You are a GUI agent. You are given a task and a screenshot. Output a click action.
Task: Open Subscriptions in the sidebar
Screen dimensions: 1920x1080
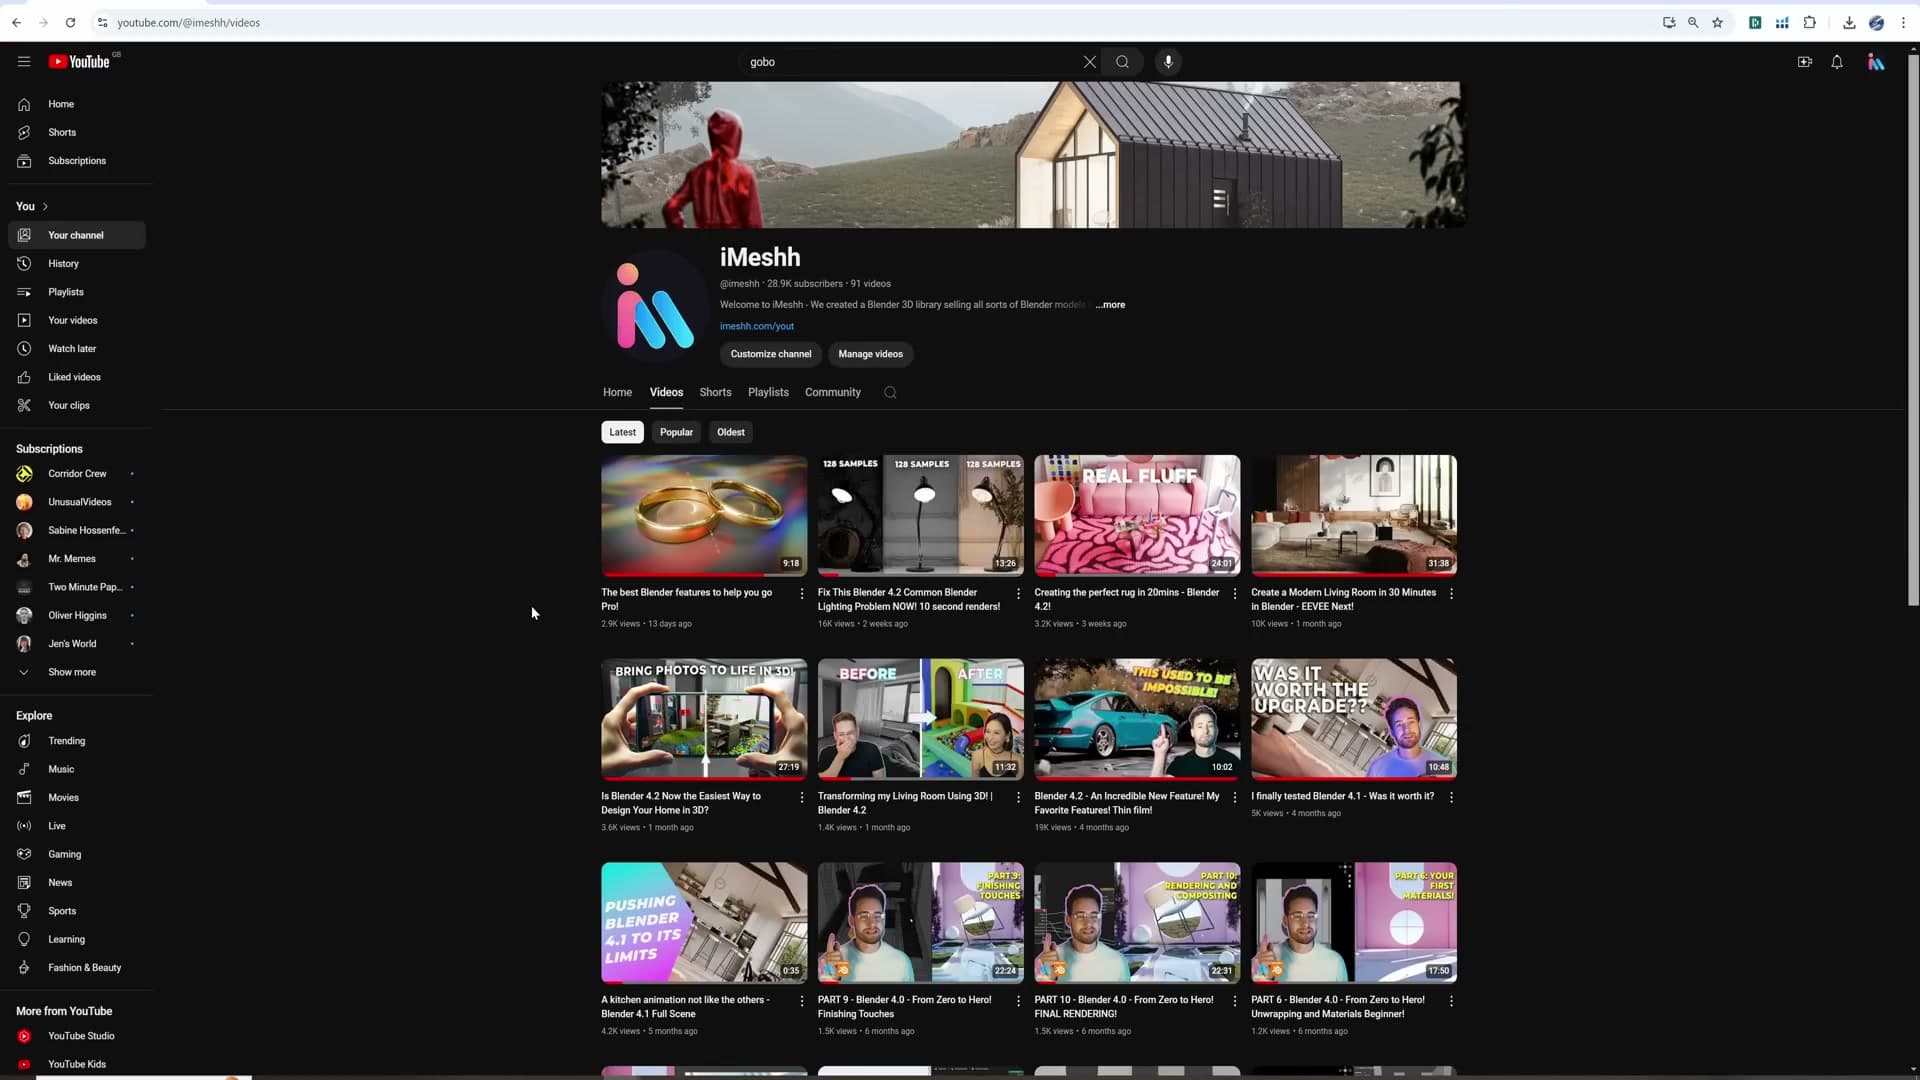77,161
